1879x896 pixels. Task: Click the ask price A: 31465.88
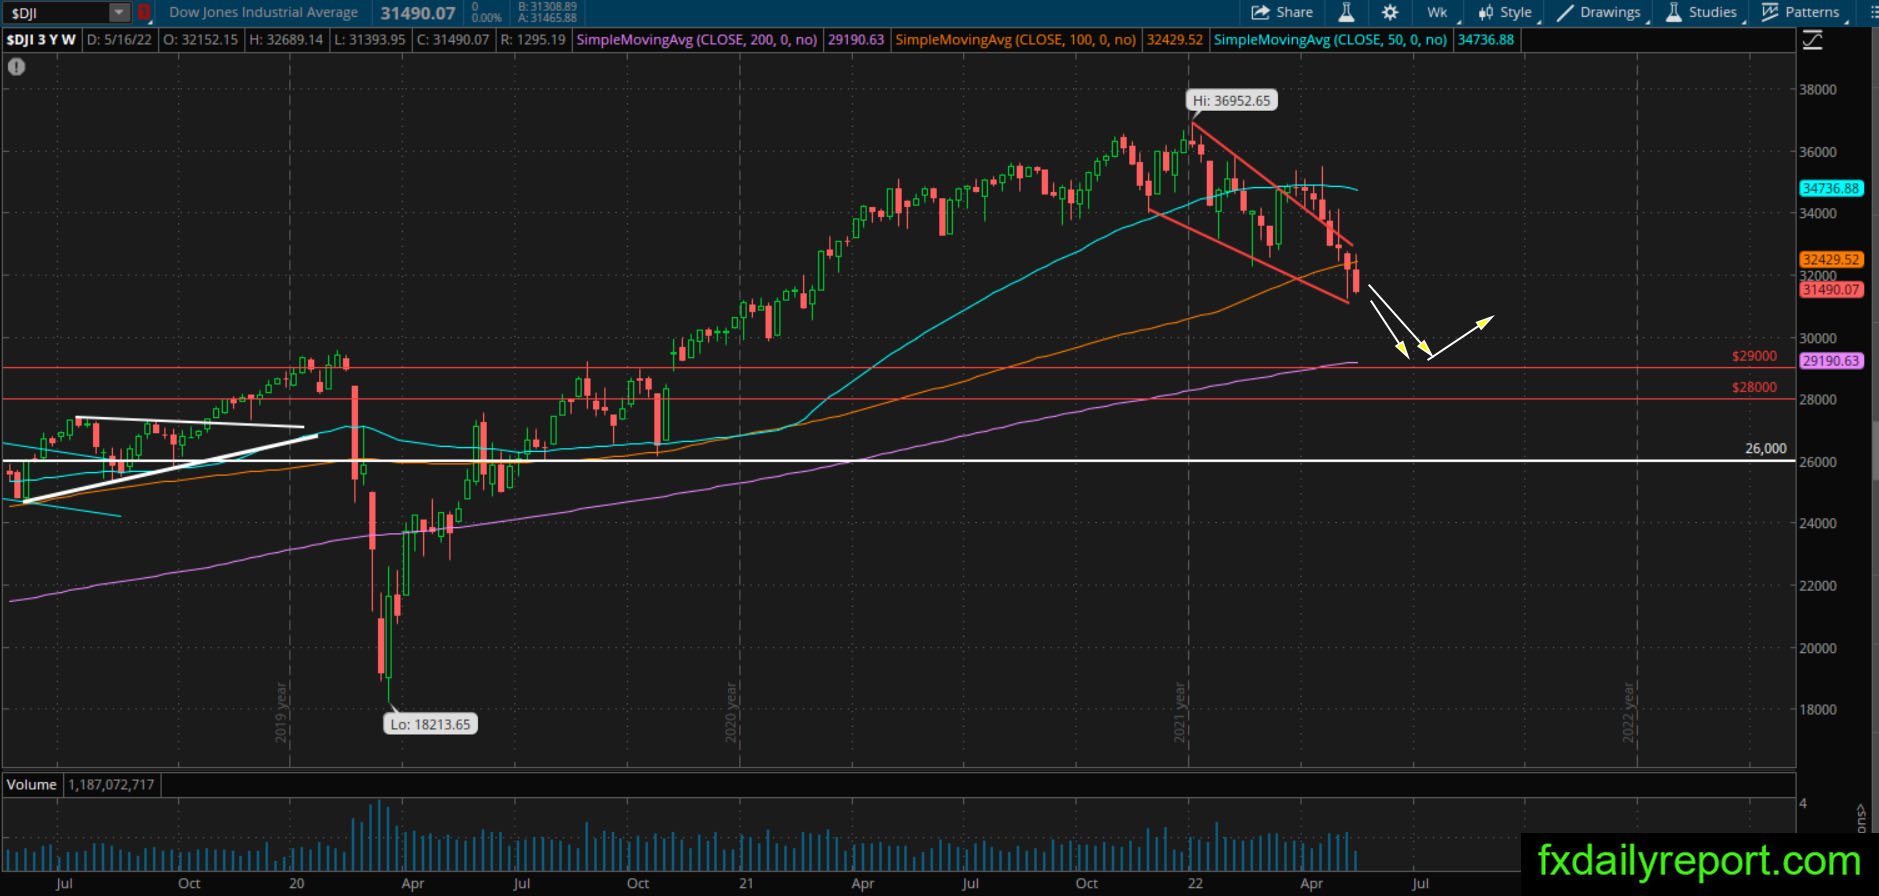[547, 18]
